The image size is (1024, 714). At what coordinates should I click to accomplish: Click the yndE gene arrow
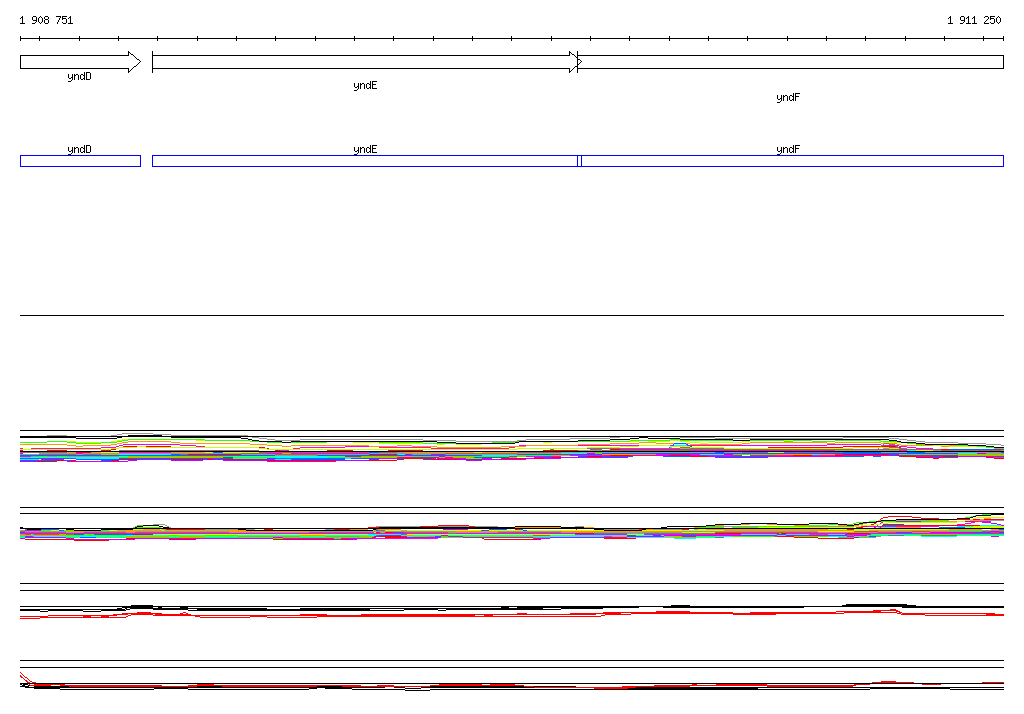click(x=367, y=62)
